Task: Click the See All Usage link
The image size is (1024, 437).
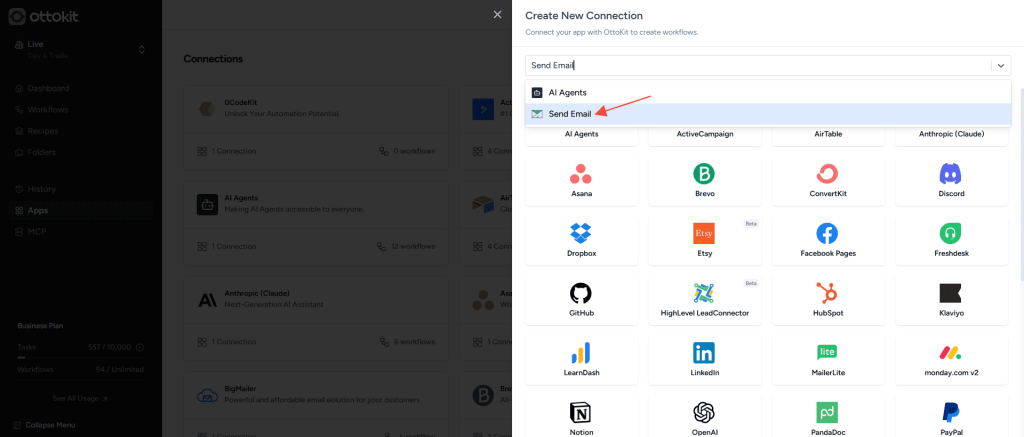Action: pos(80,398)
